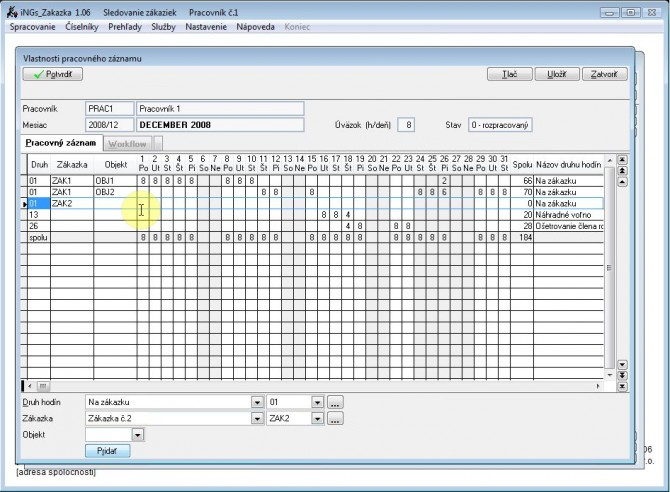
Task: Browse Zákazka with ellipsis button
Action: pyautogui.click(x=335, y=418)
